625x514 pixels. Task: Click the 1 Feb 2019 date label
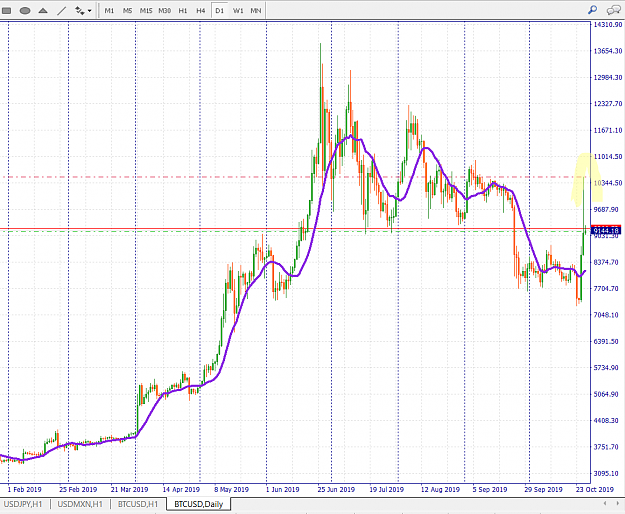(x=24, y=489)
